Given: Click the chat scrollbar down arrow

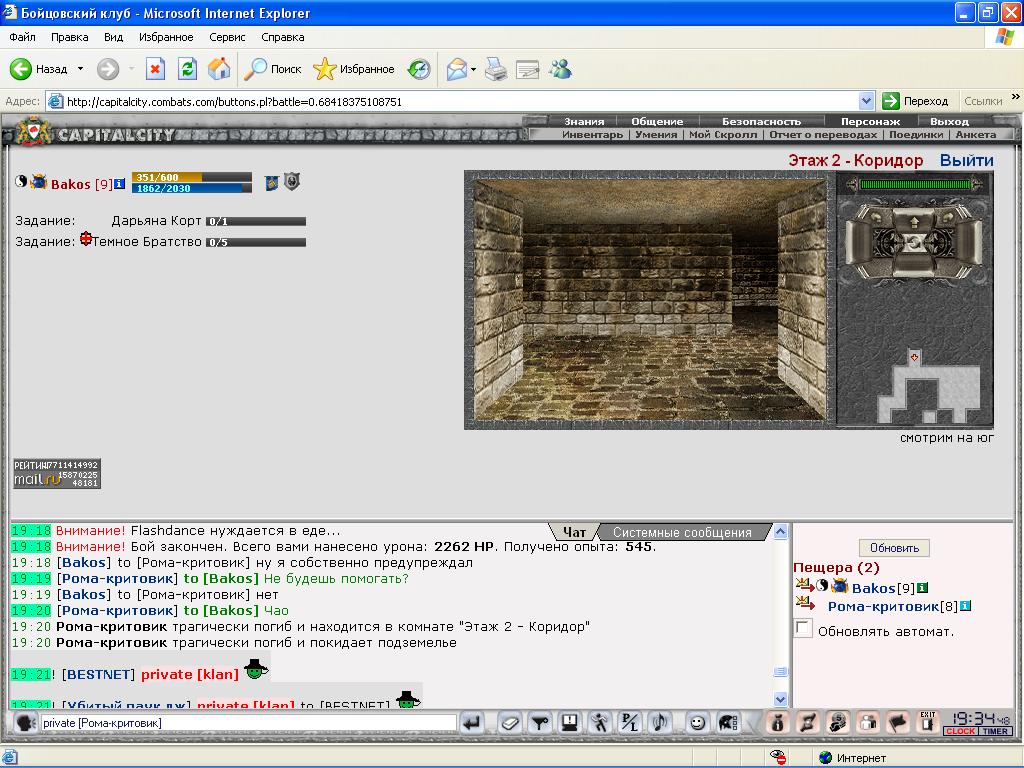Looking at the screenshot, I should [x=780, y=699].
